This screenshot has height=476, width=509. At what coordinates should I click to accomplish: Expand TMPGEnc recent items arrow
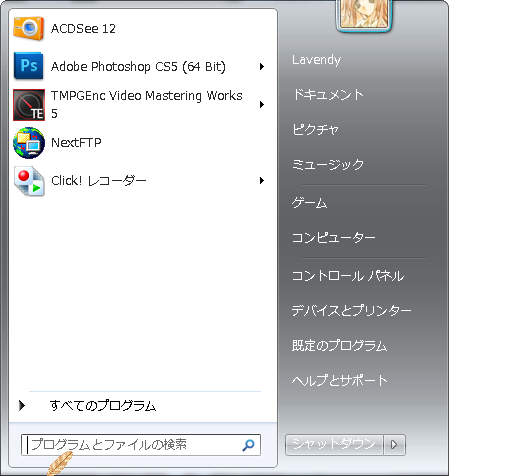coord(262,105)
